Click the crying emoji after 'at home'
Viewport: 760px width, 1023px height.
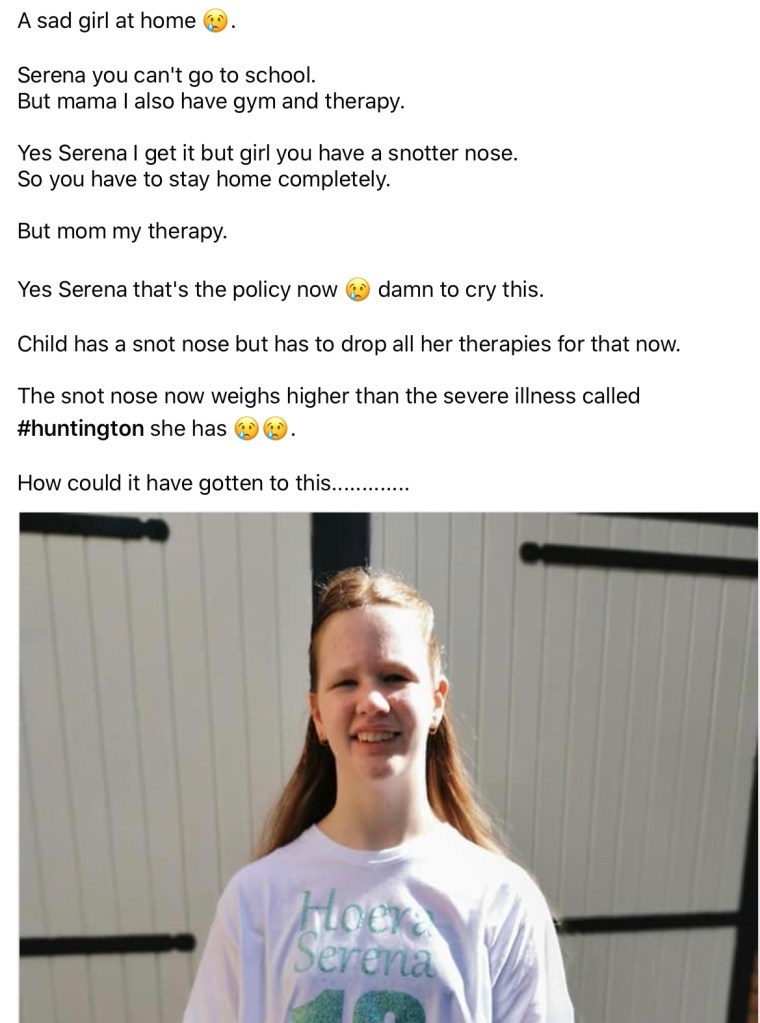tap(216, 22)
